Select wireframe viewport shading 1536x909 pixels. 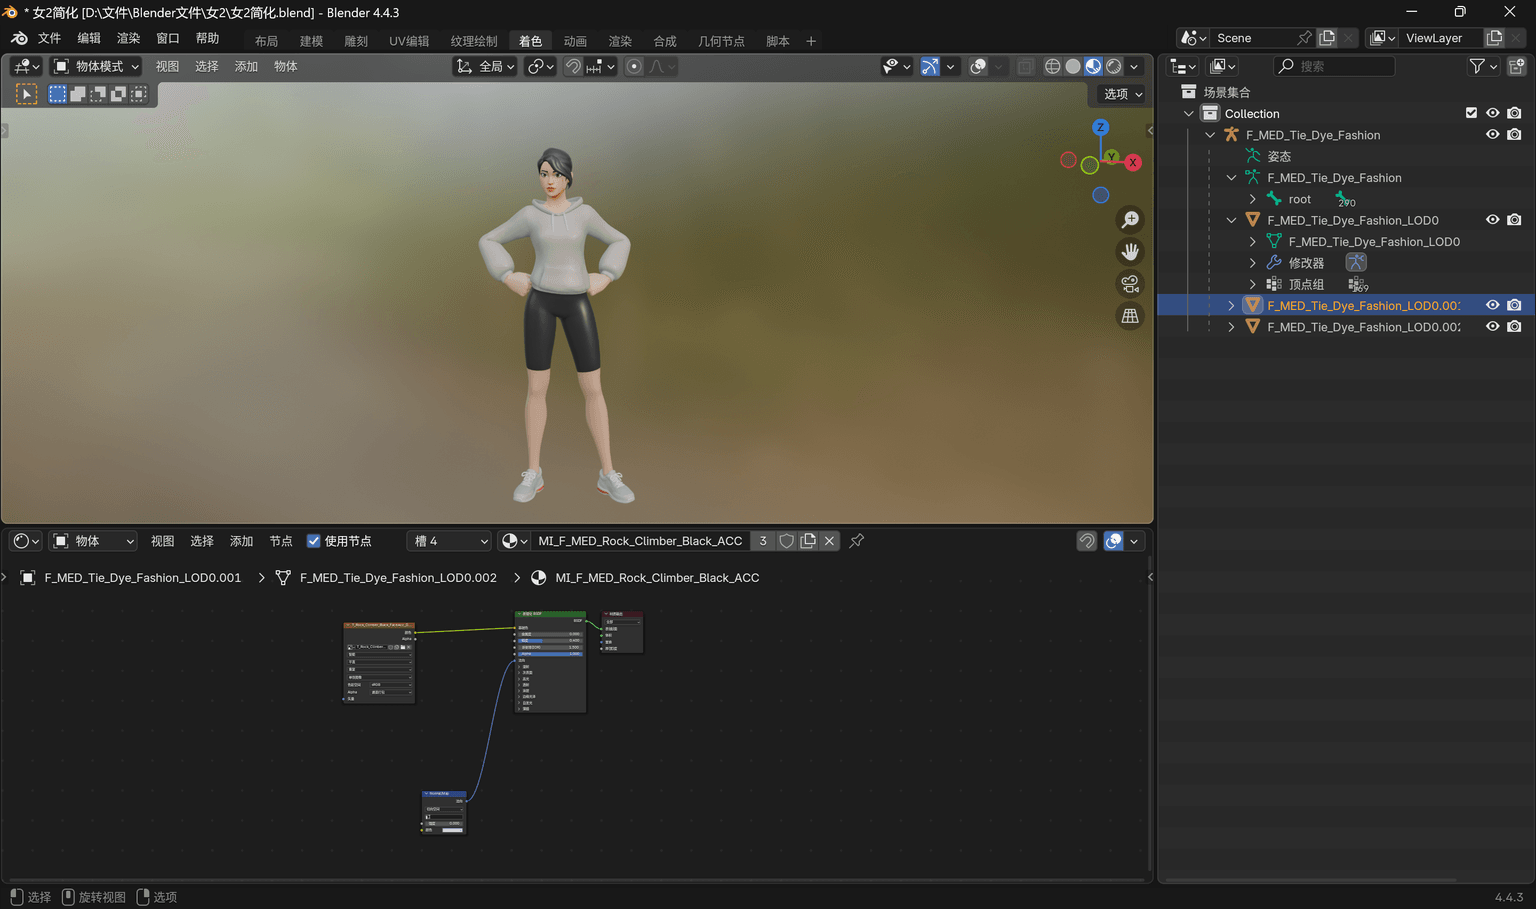tap(1052, 66)
